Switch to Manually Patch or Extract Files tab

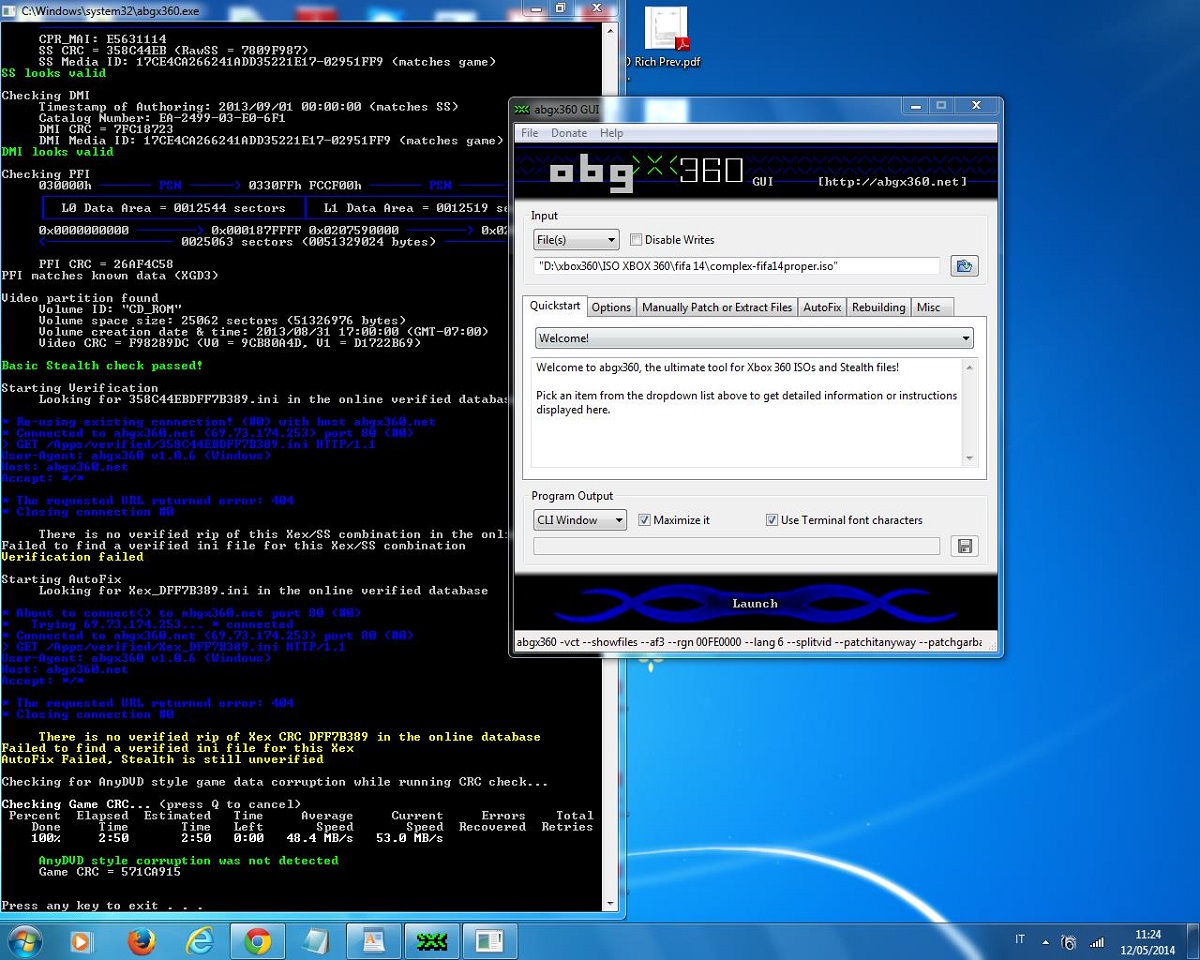(x=717, y=308)
